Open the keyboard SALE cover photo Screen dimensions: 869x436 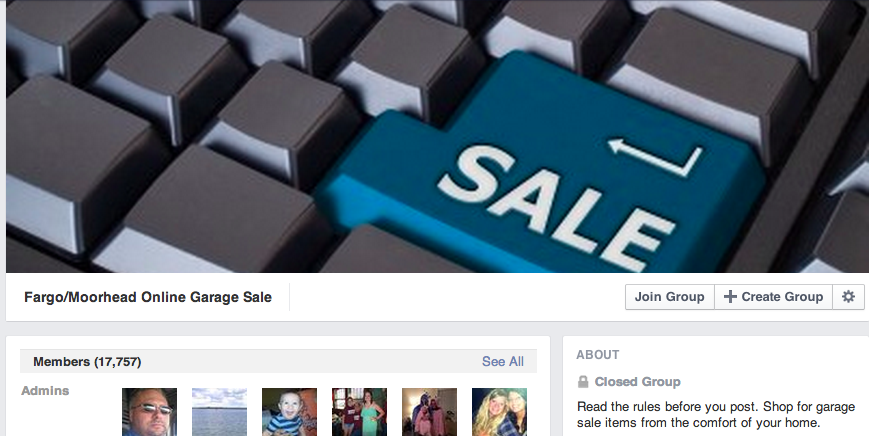point(437,136)
